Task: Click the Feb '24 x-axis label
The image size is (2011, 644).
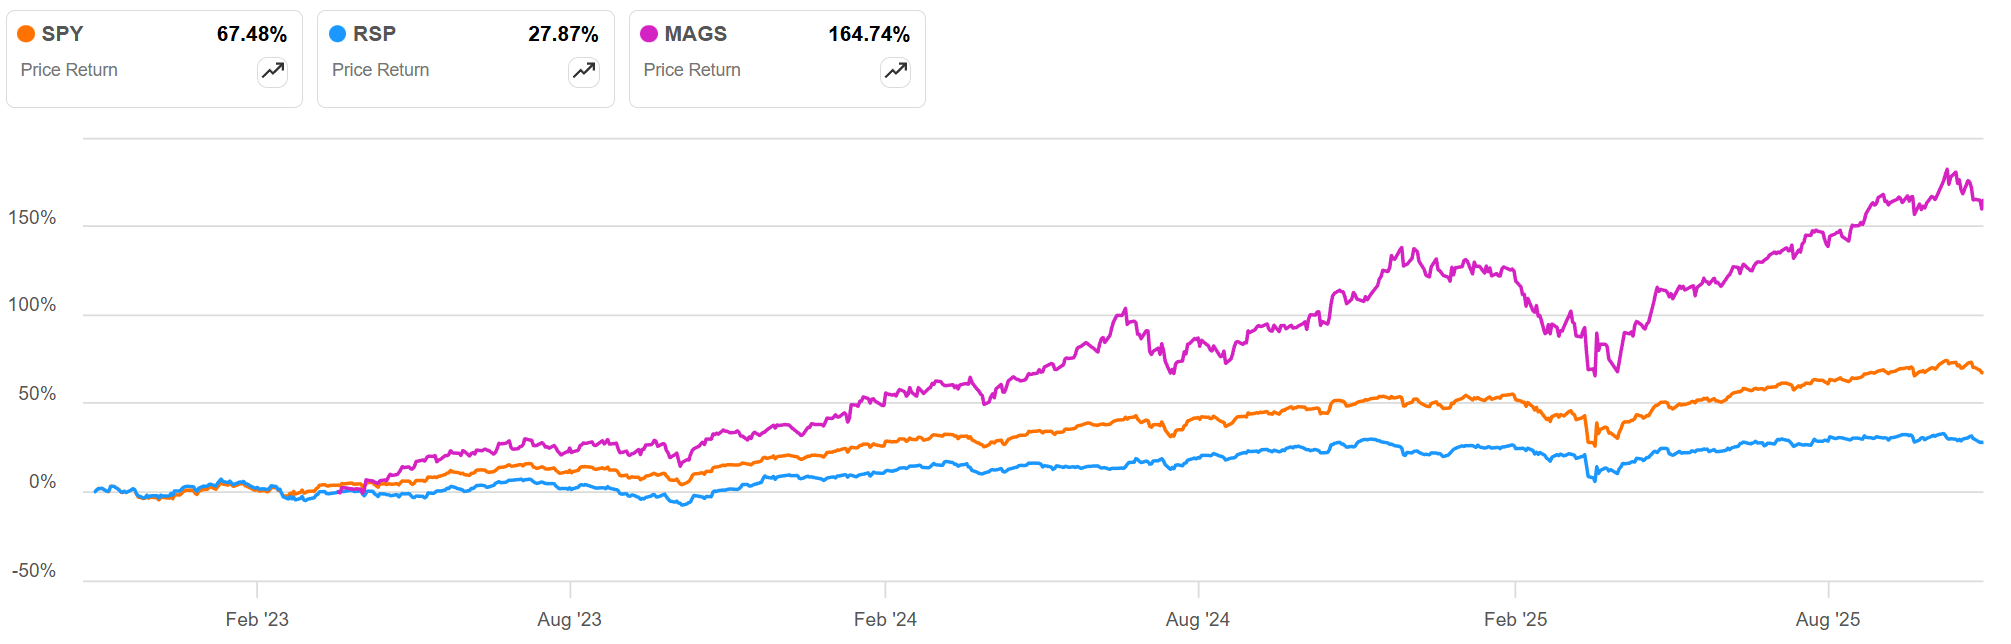Action: [x=885, y=619]
